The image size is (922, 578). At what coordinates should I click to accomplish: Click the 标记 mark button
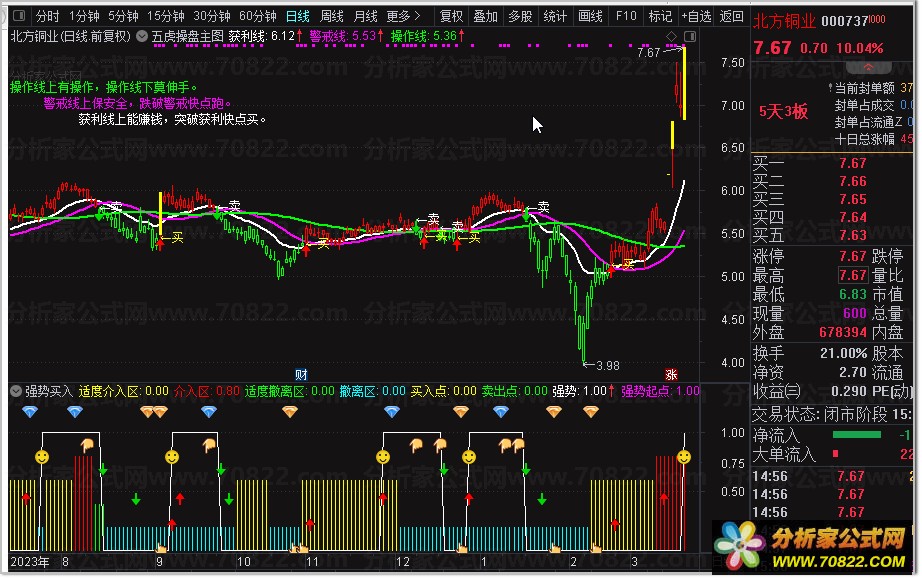pyautogui.click(x=660, y=16)
